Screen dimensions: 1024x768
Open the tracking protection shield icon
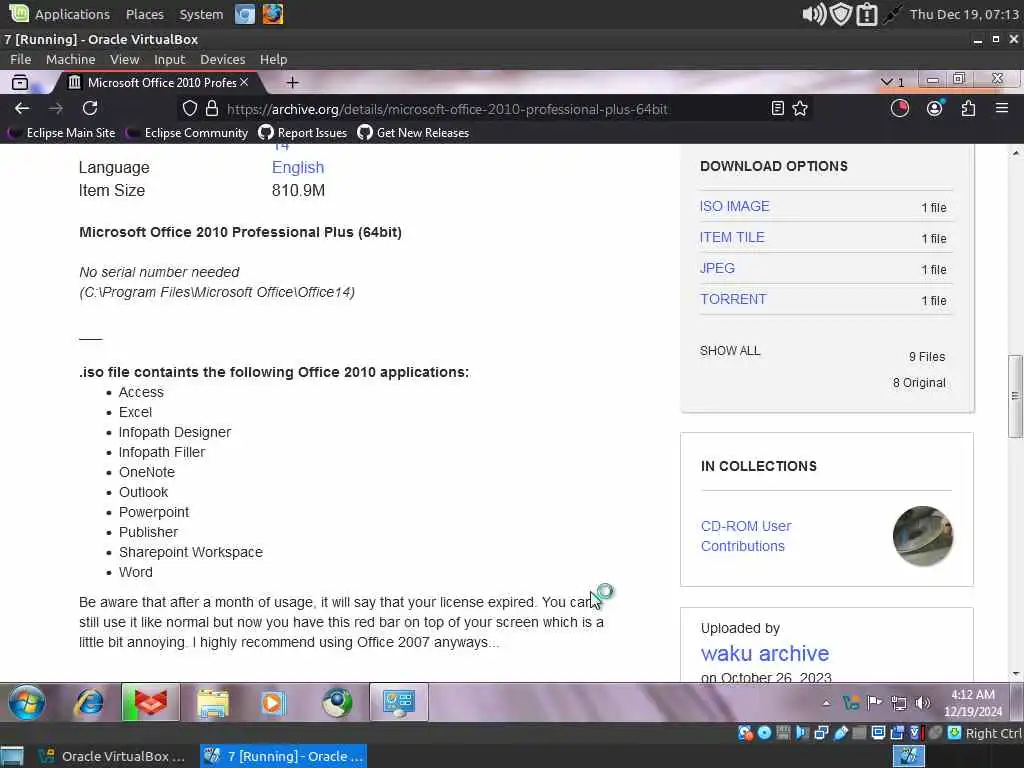[189, 108]
